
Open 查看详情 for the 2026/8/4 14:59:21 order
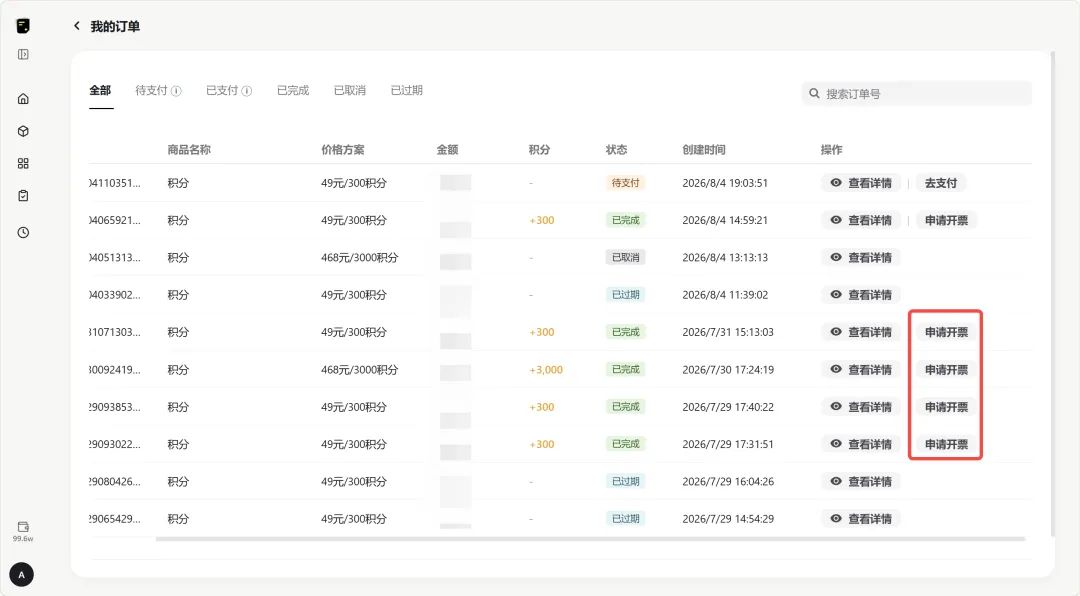click(861, 220)
